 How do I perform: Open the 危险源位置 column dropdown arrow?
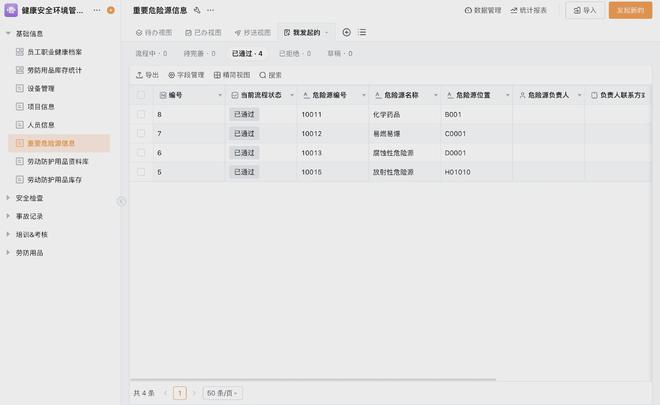pyautogui.click(x=508, y=95)
